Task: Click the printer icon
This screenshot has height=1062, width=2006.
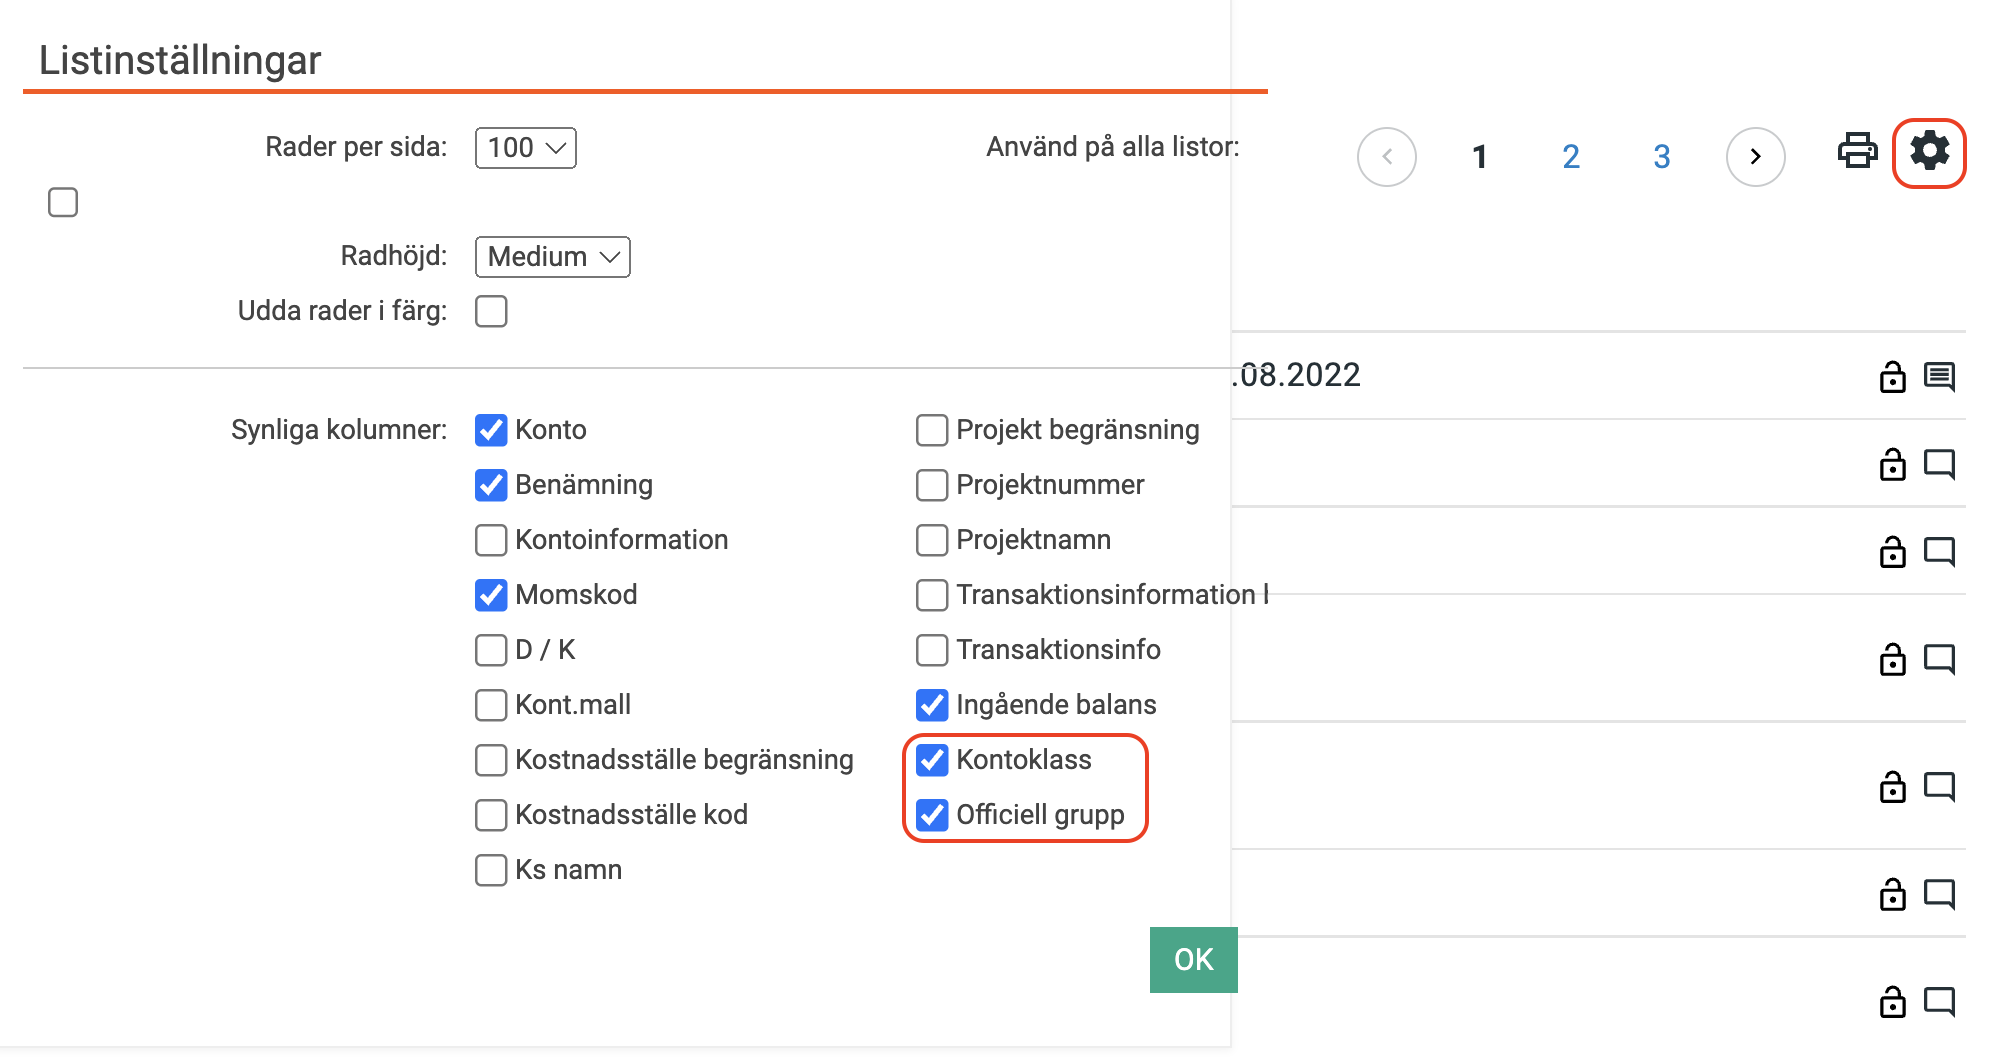Action: point(1857,151)
